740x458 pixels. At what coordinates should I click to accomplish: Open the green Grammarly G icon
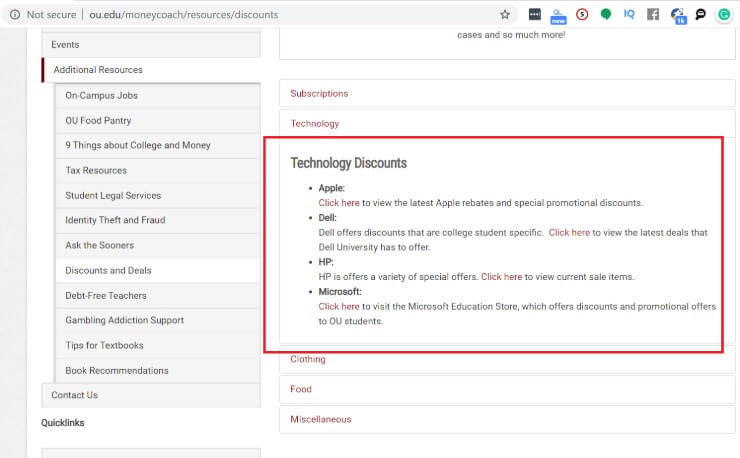click(x=724, y=15)
